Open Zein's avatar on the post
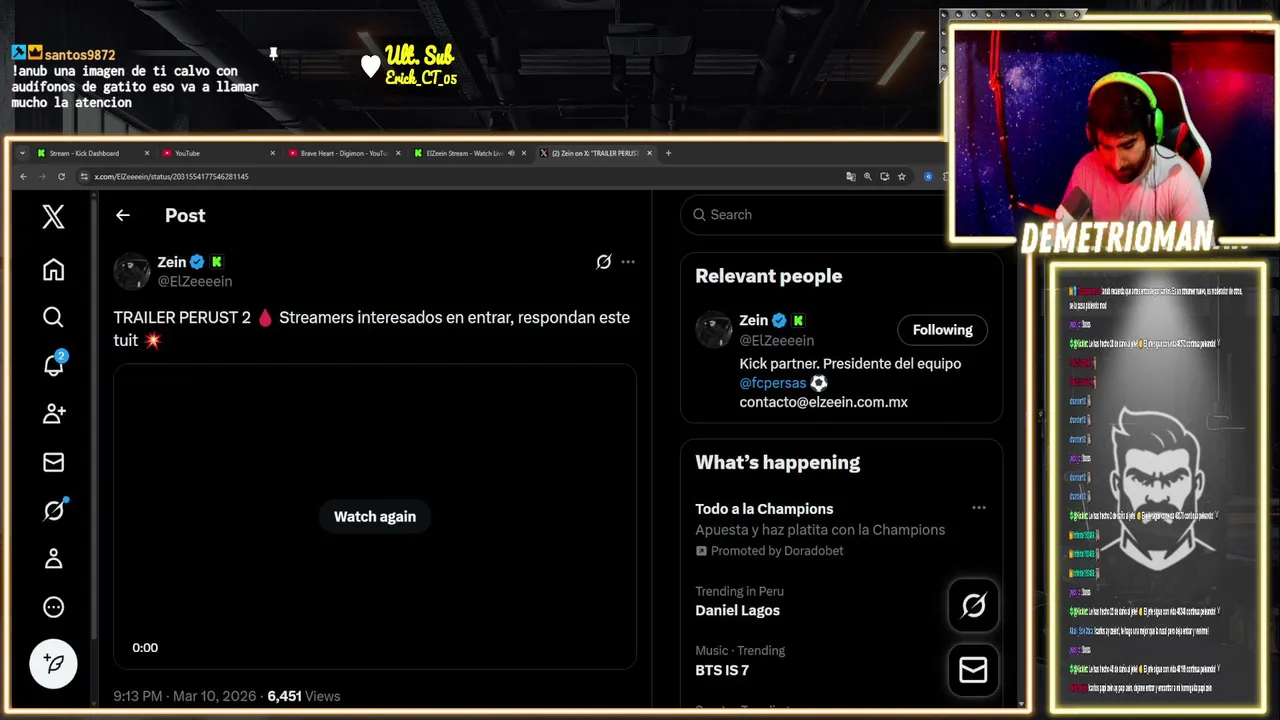The width and height of the screenshot is (1280, 720). pos(132,272)
